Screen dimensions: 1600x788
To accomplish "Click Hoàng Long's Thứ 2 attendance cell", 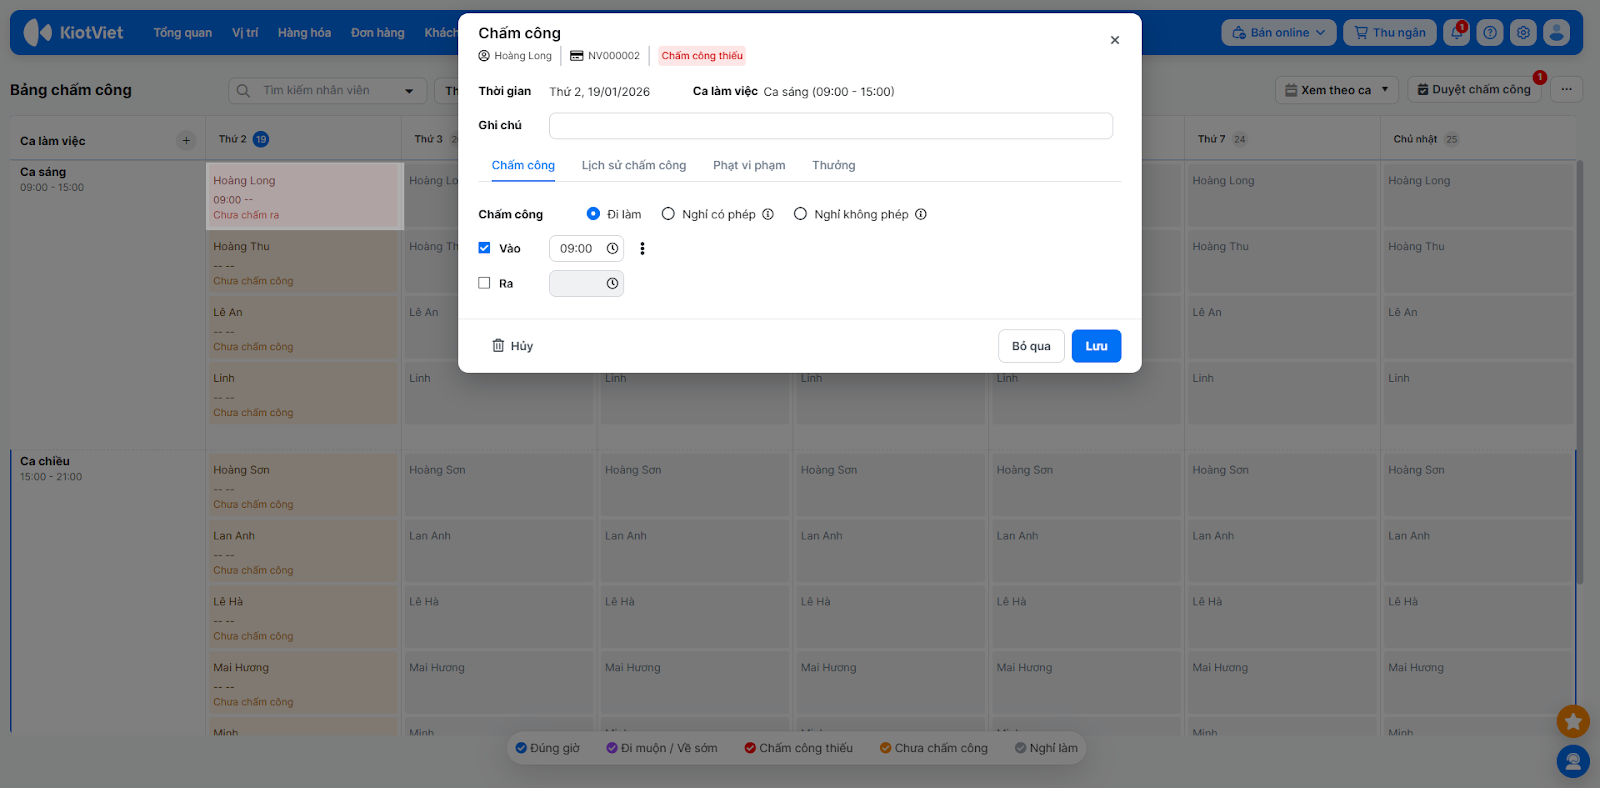I will 304,197.
